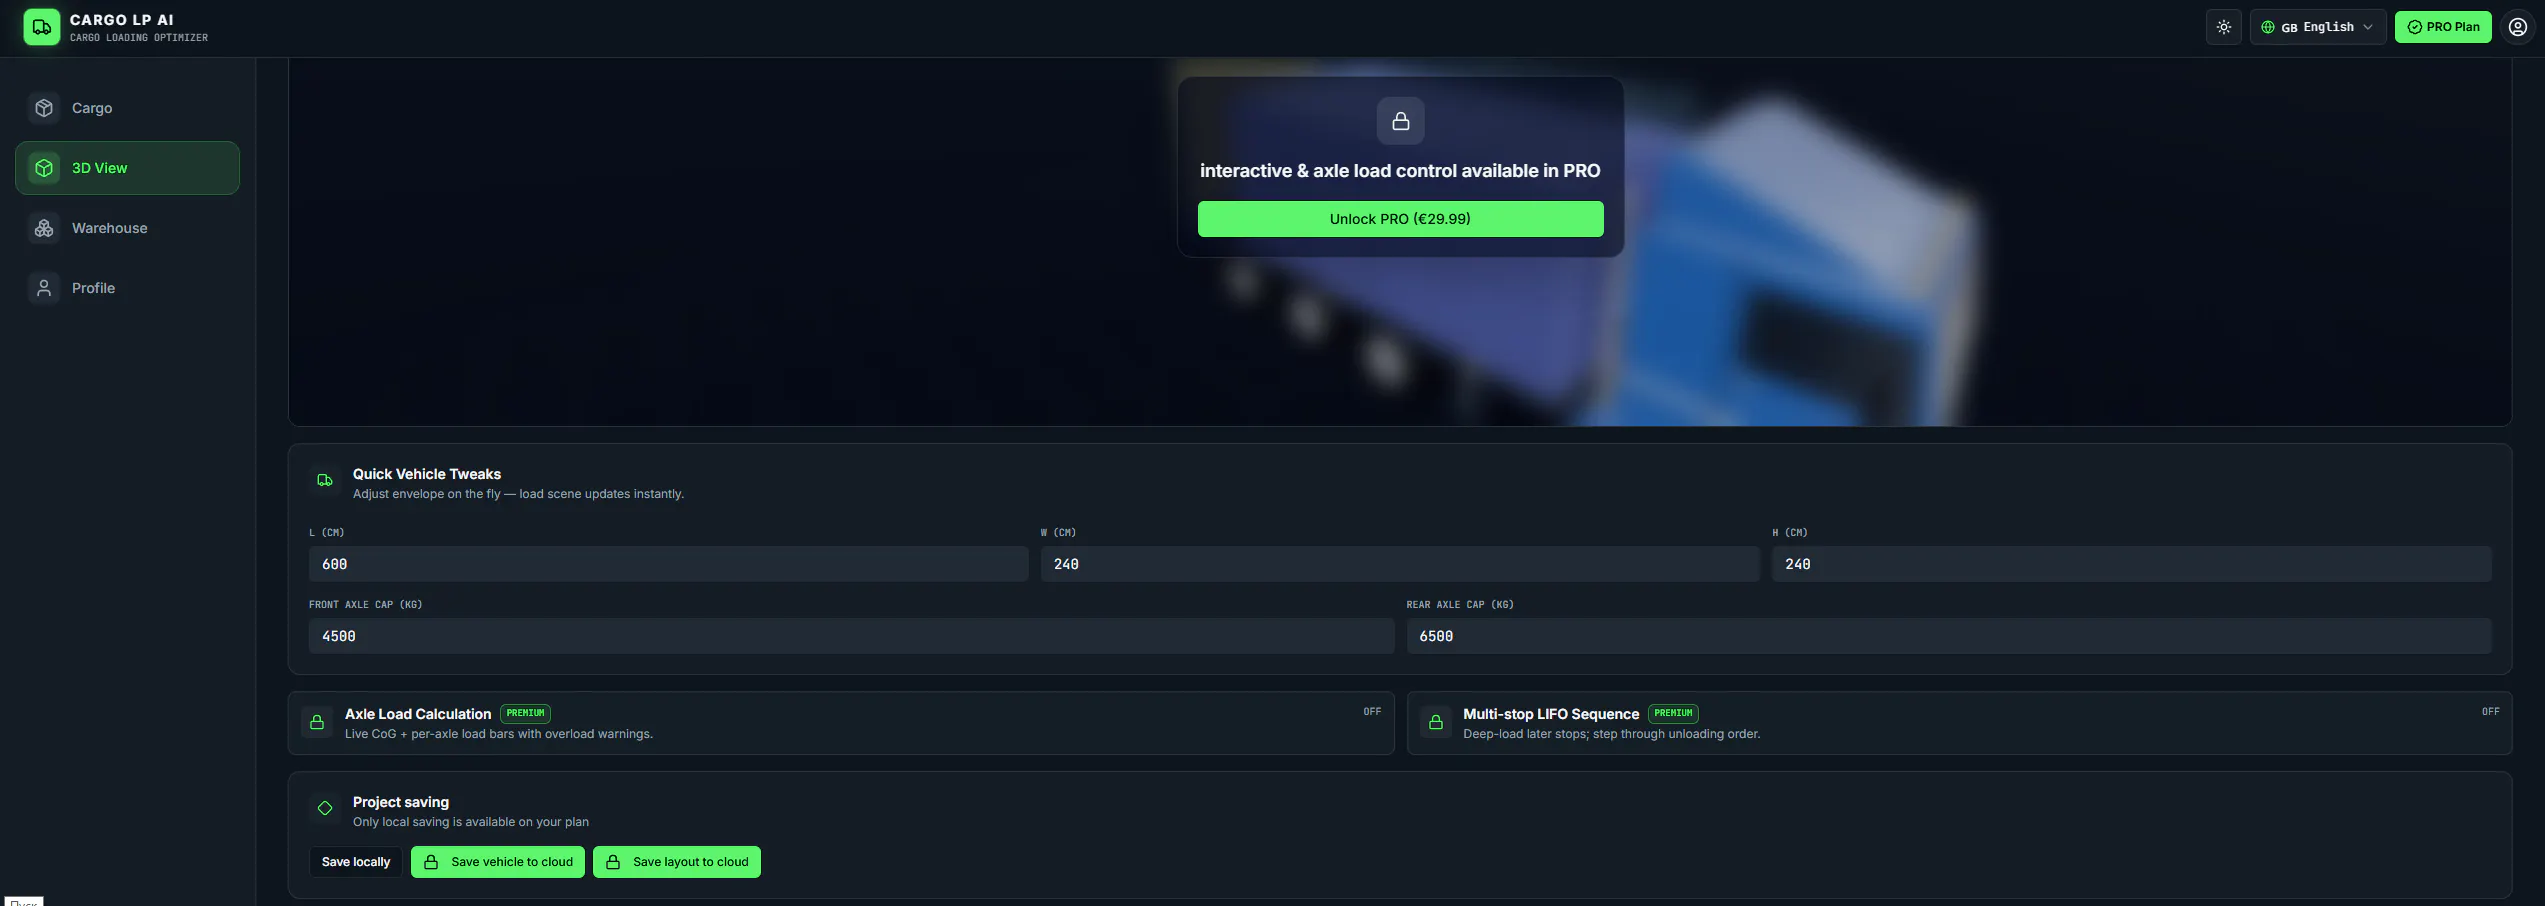Toggle Multi-stop LIFO Sequence OFF switch
Screen dimensions: 2545x906
2490,712
